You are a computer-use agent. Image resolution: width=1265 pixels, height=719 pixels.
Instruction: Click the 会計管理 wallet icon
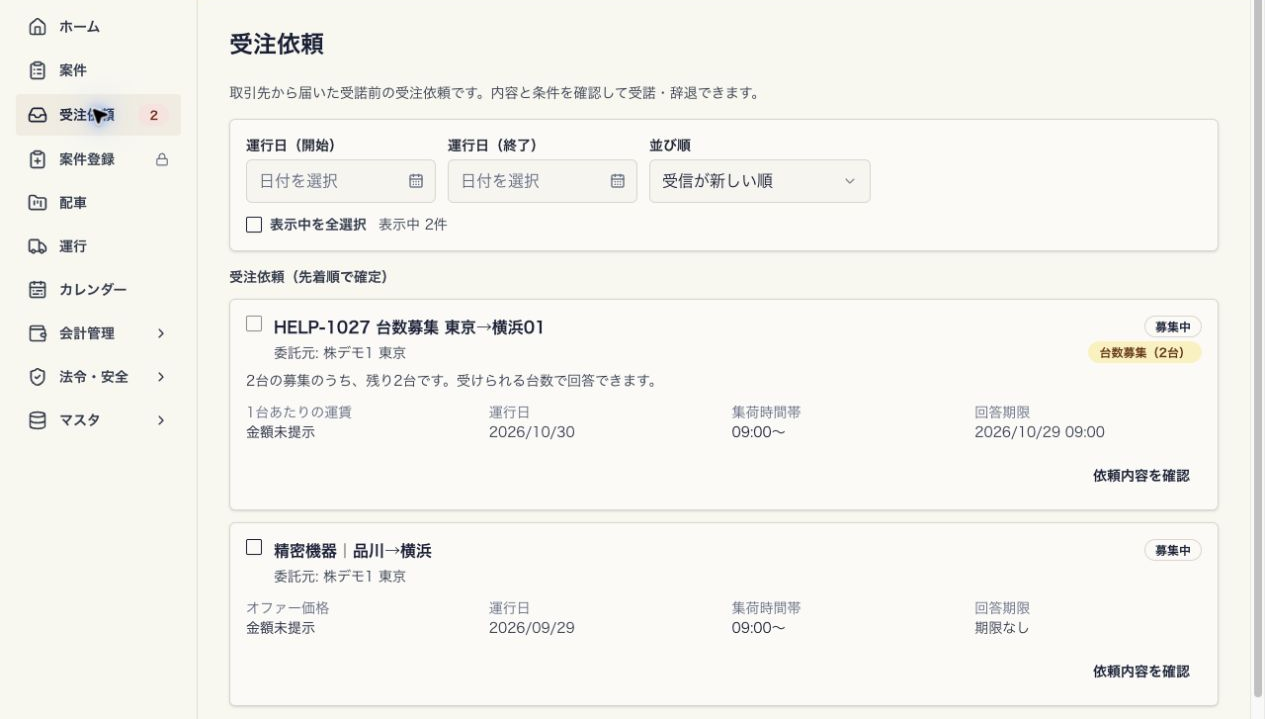click(37, 333)
